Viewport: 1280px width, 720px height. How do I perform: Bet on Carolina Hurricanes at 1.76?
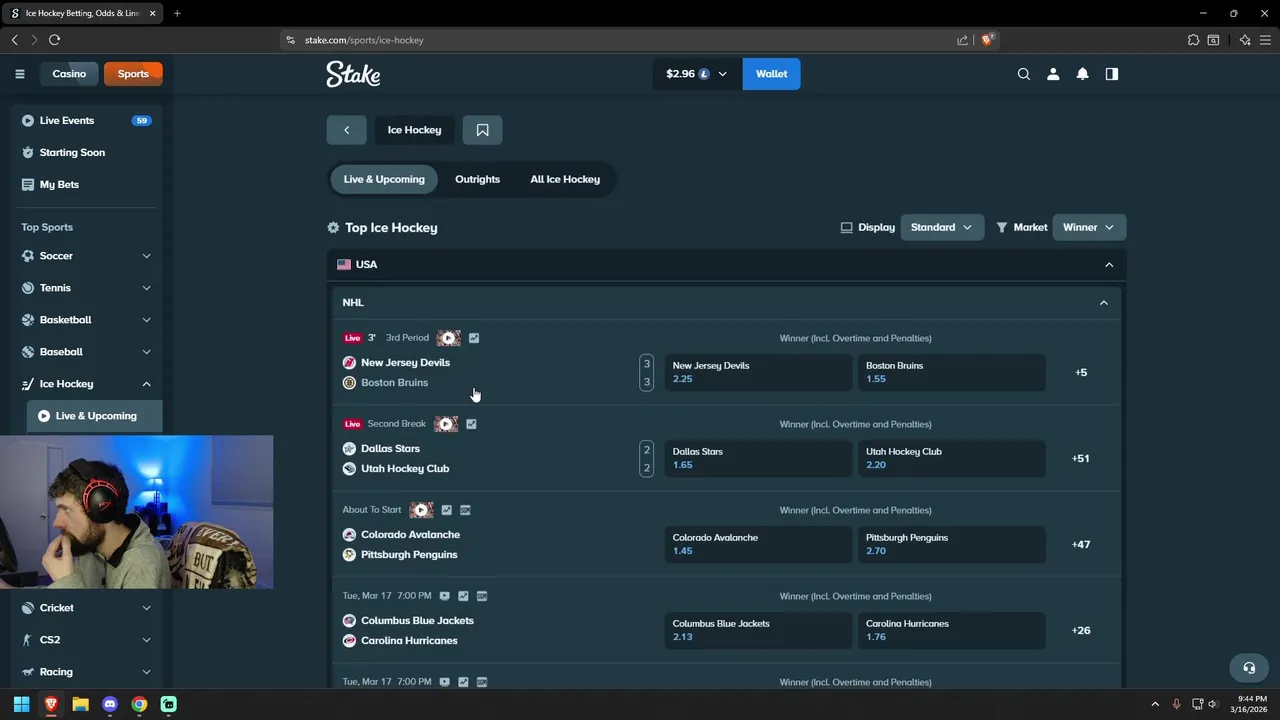[951, 630]
